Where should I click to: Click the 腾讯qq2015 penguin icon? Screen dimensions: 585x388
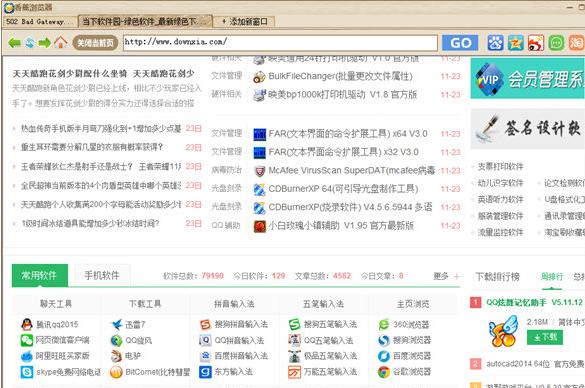pyautogui.click(x=26, y=325)
